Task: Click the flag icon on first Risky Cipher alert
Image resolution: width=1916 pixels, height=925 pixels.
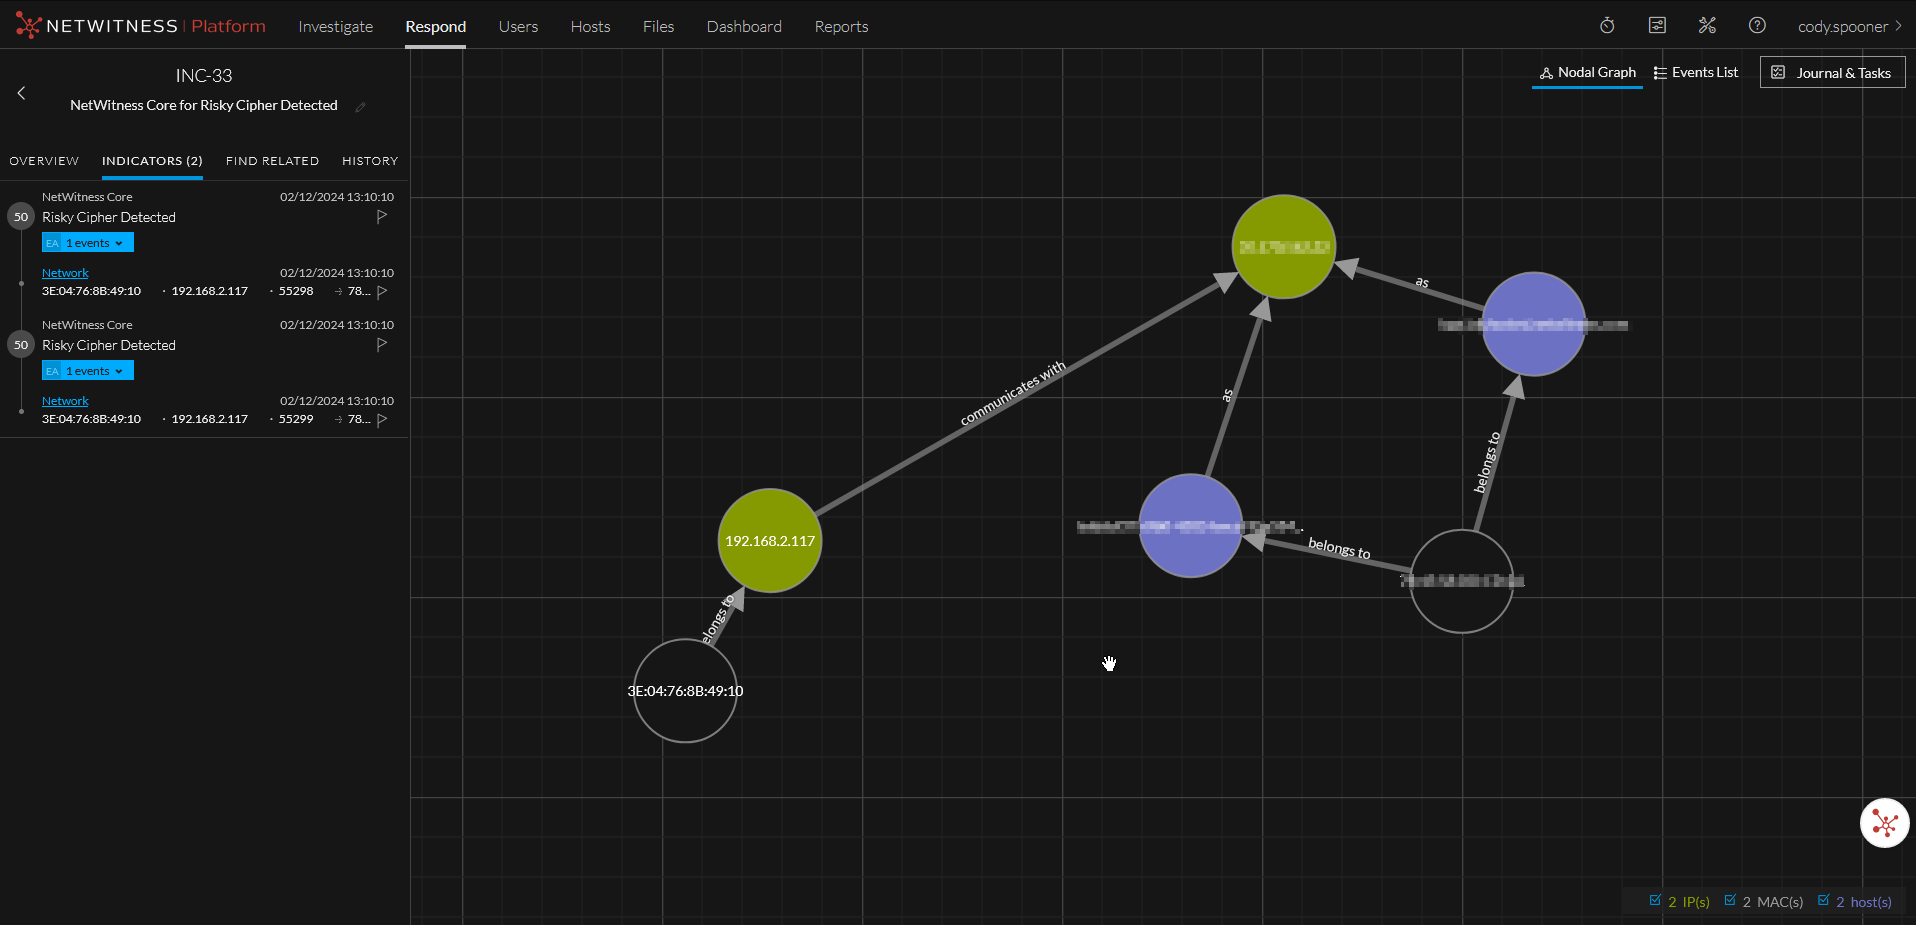Action: [382, 217]
